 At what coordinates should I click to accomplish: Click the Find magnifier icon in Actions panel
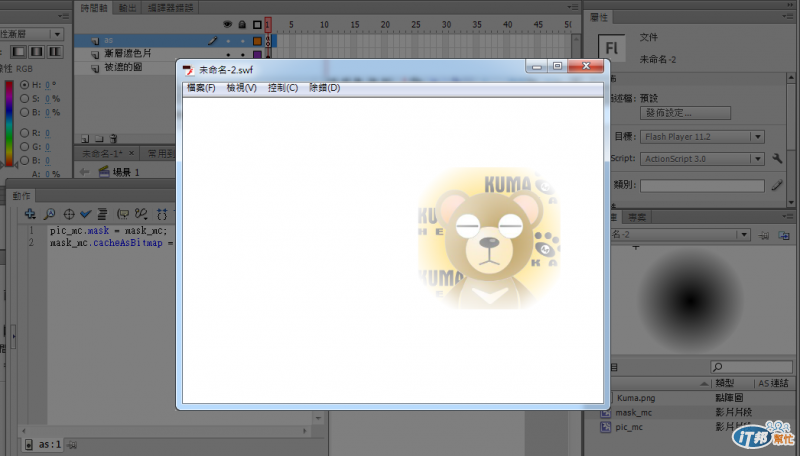49,214
